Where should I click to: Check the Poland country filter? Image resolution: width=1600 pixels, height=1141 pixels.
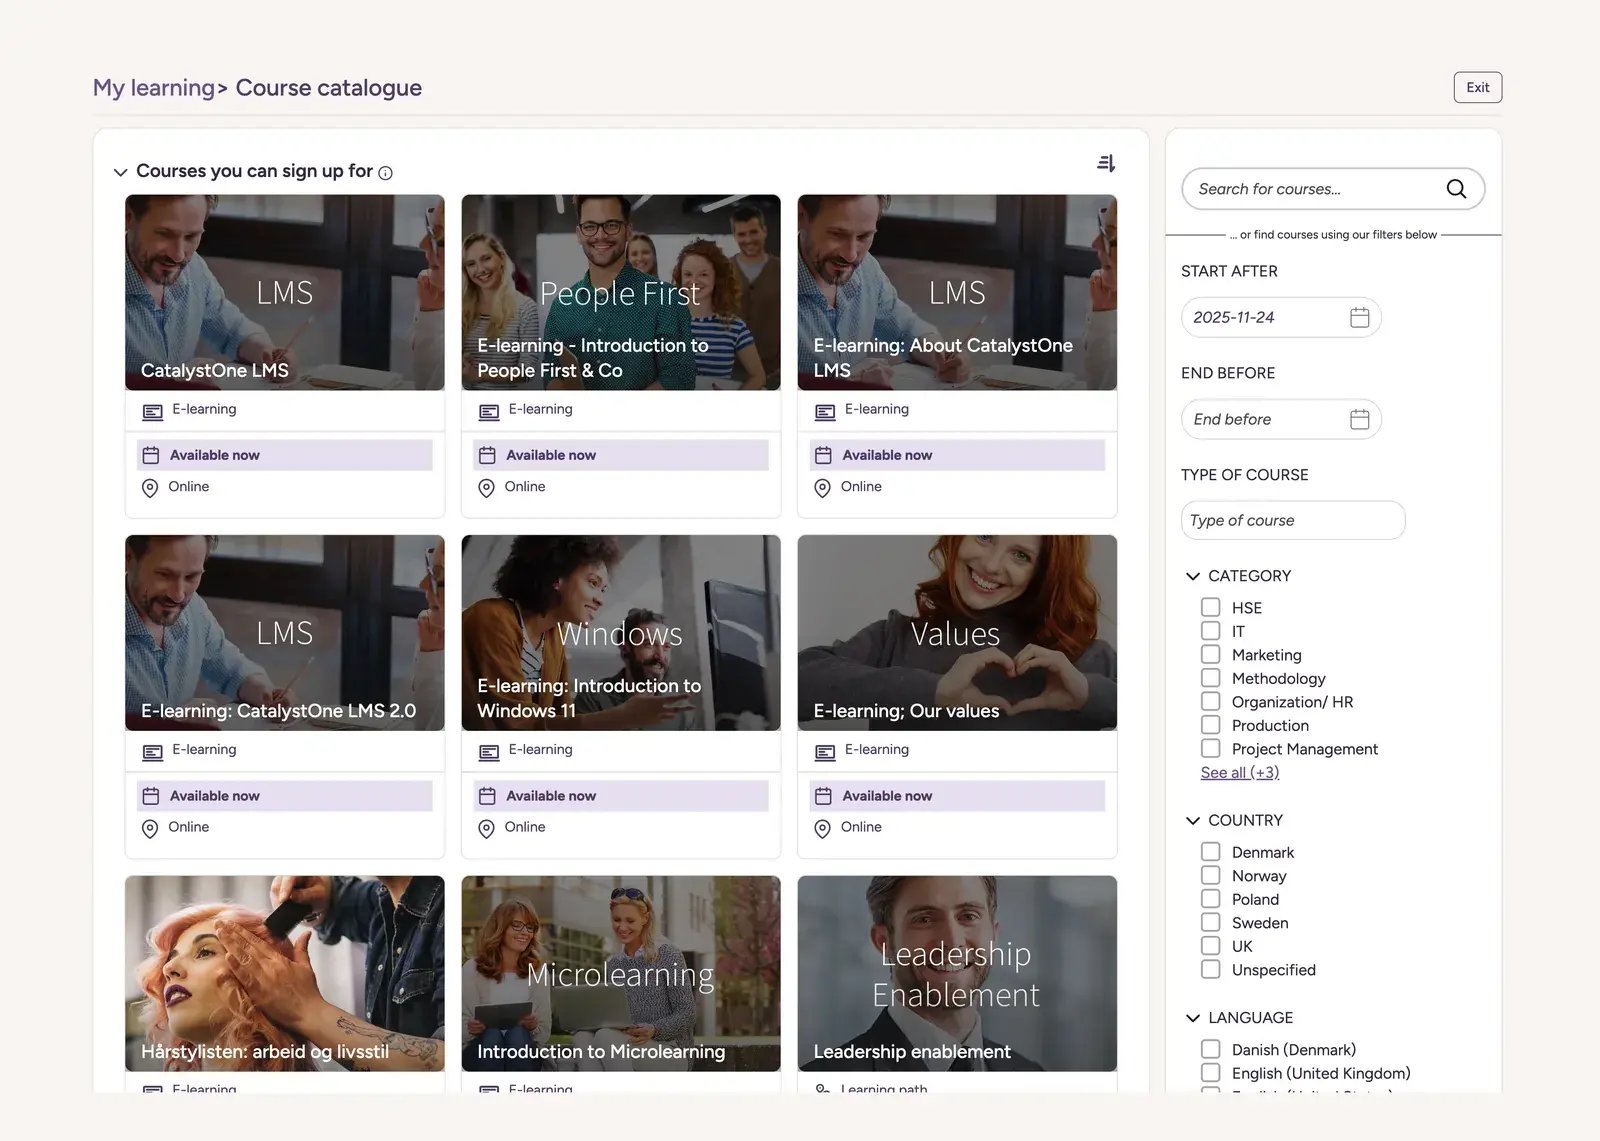tap(1210, 899)
